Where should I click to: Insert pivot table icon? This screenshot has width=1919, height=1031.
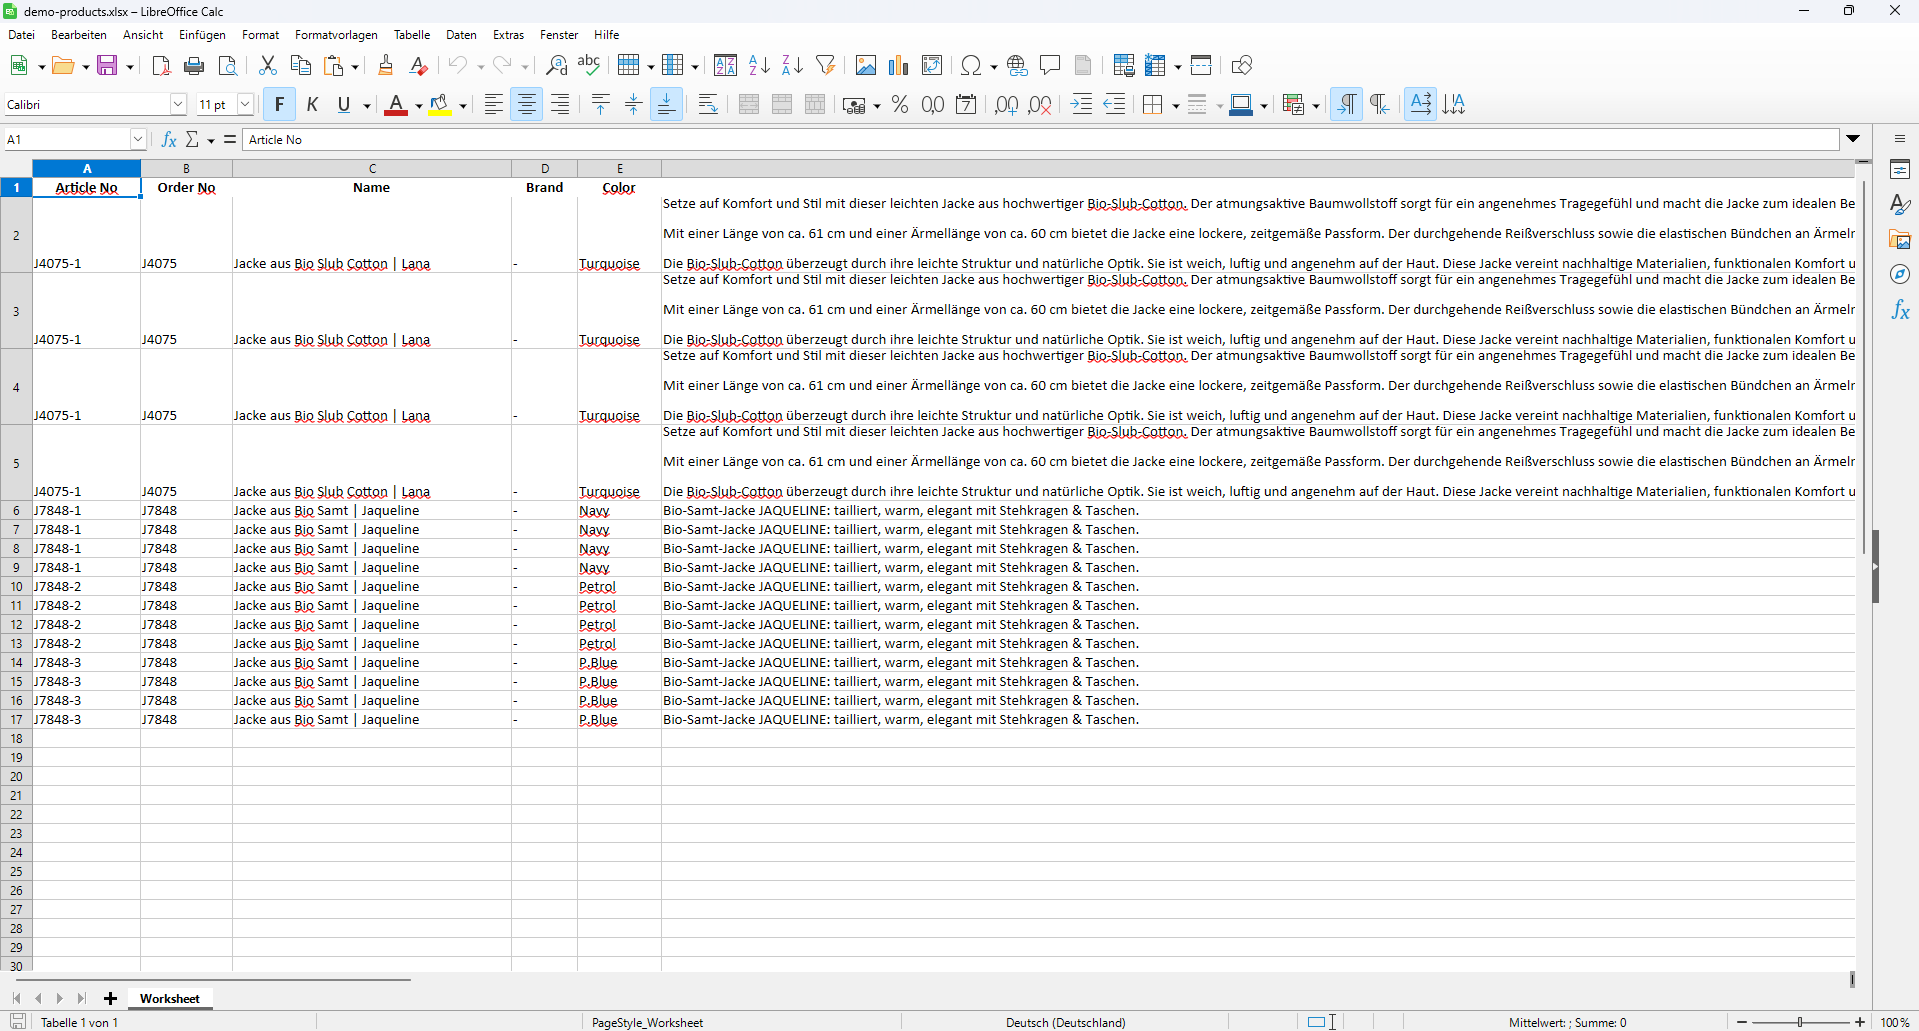tap(932, 66)
